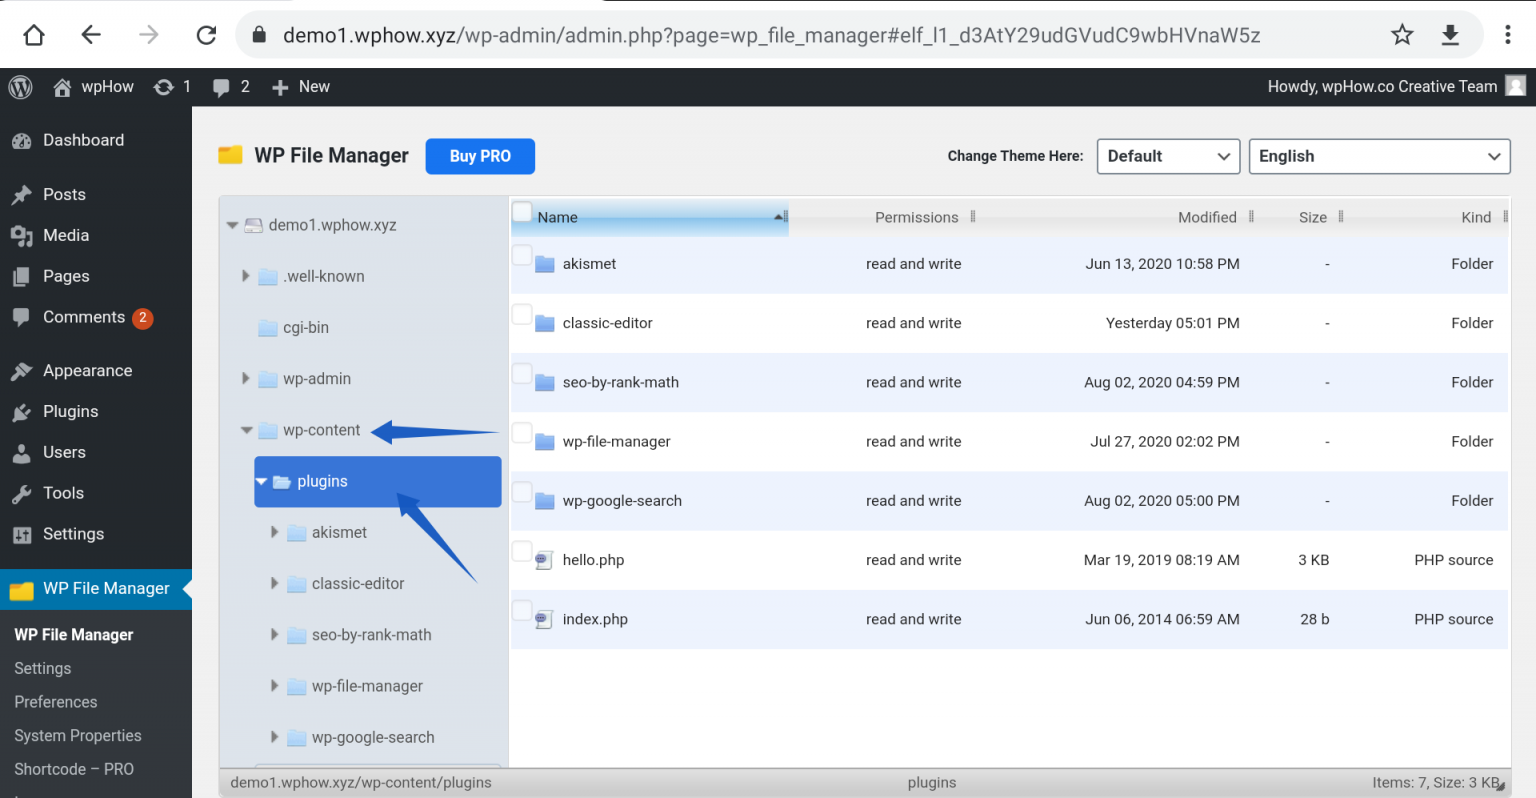This screenshot has width=1536, height=798.
Task: Sort by Kind column header
Action: (x=1475, y=218)
